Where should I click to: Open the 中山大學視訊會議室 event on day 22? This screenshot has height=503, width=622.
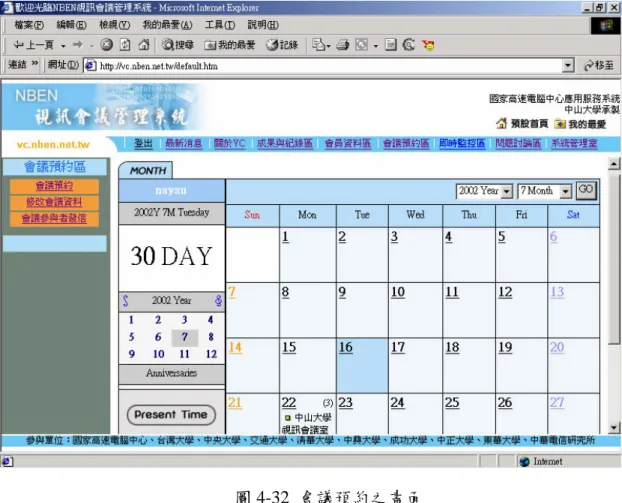point(308,424)
